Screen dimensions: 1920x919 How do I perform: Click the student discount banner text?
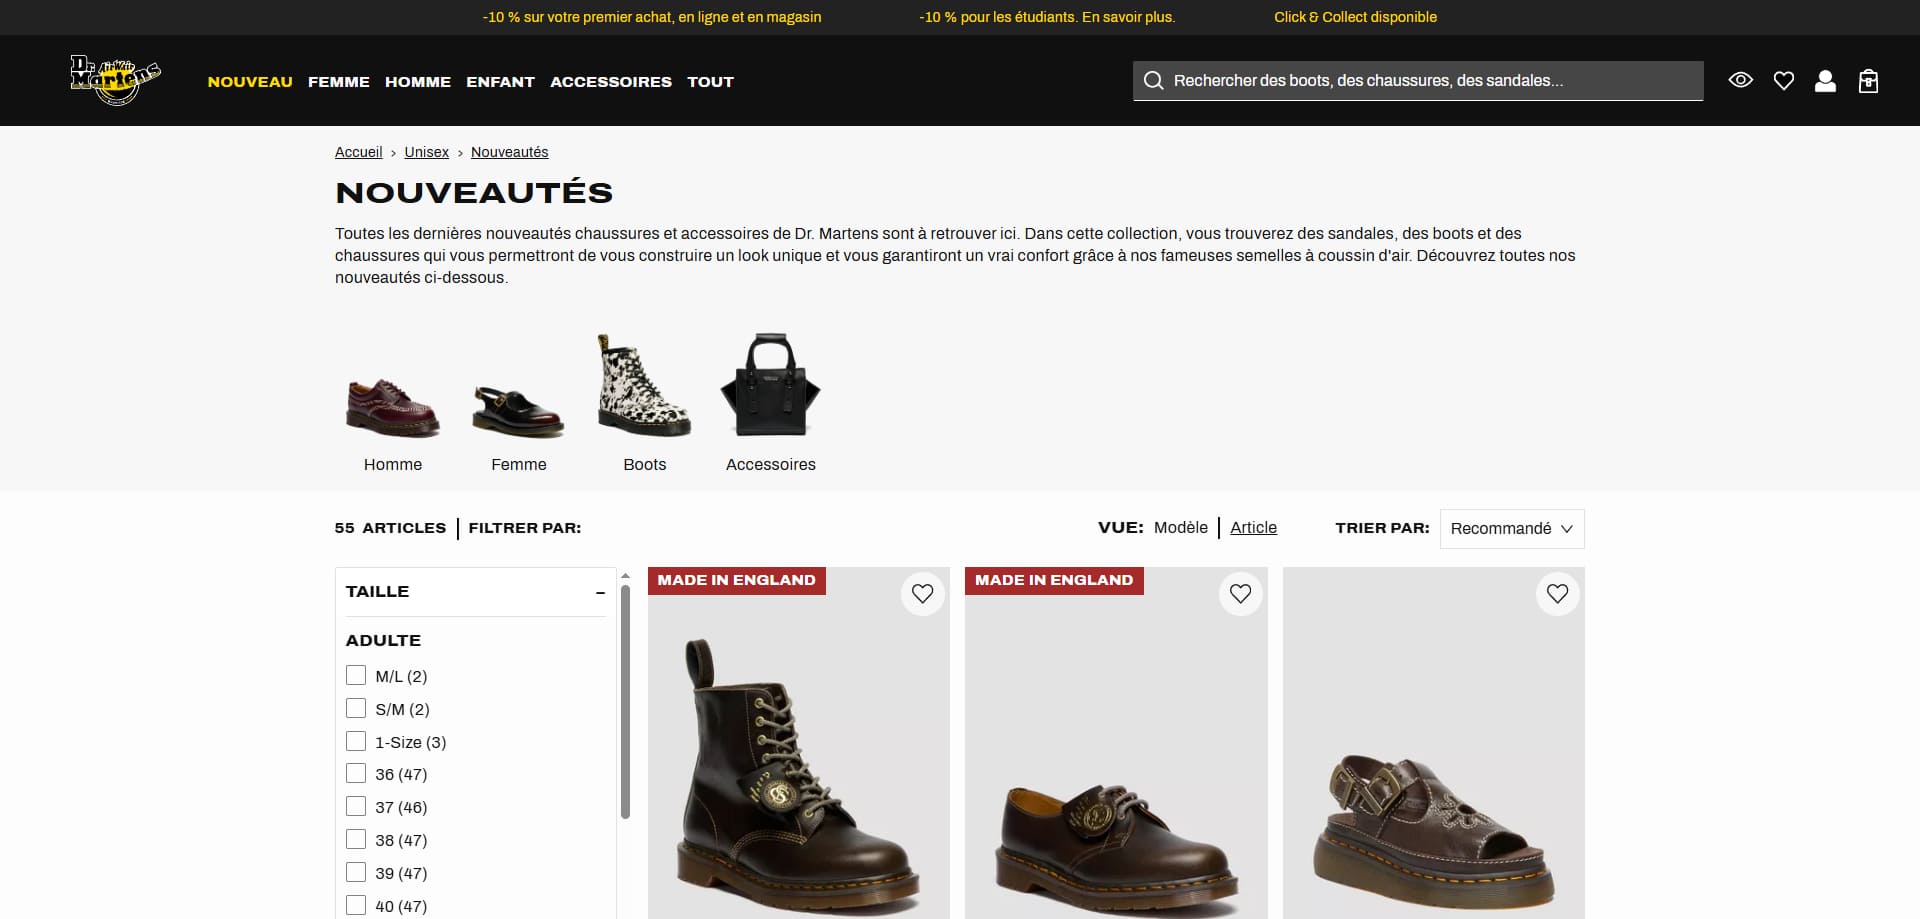point(1047,17)
